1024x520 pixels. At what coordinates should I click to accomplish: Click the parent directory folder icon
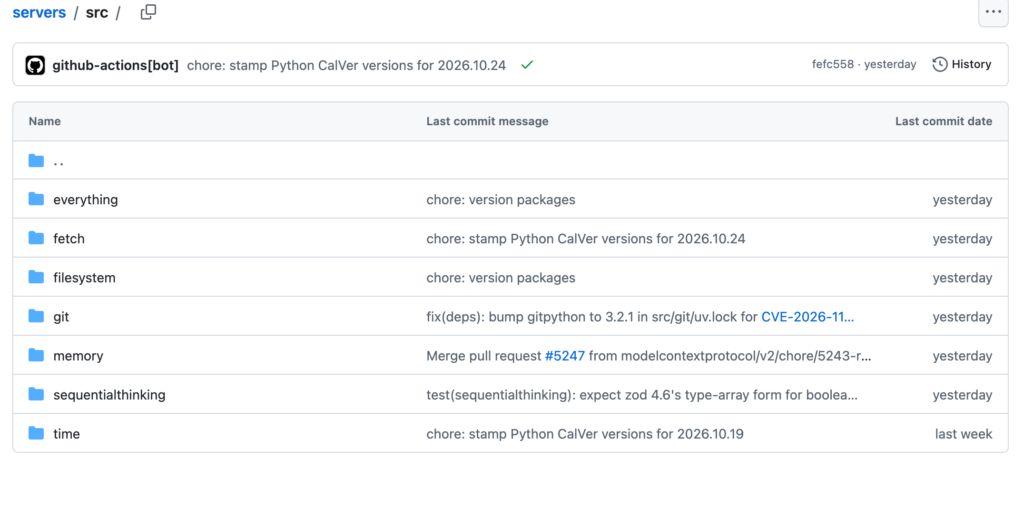click(x=37, y=161)
